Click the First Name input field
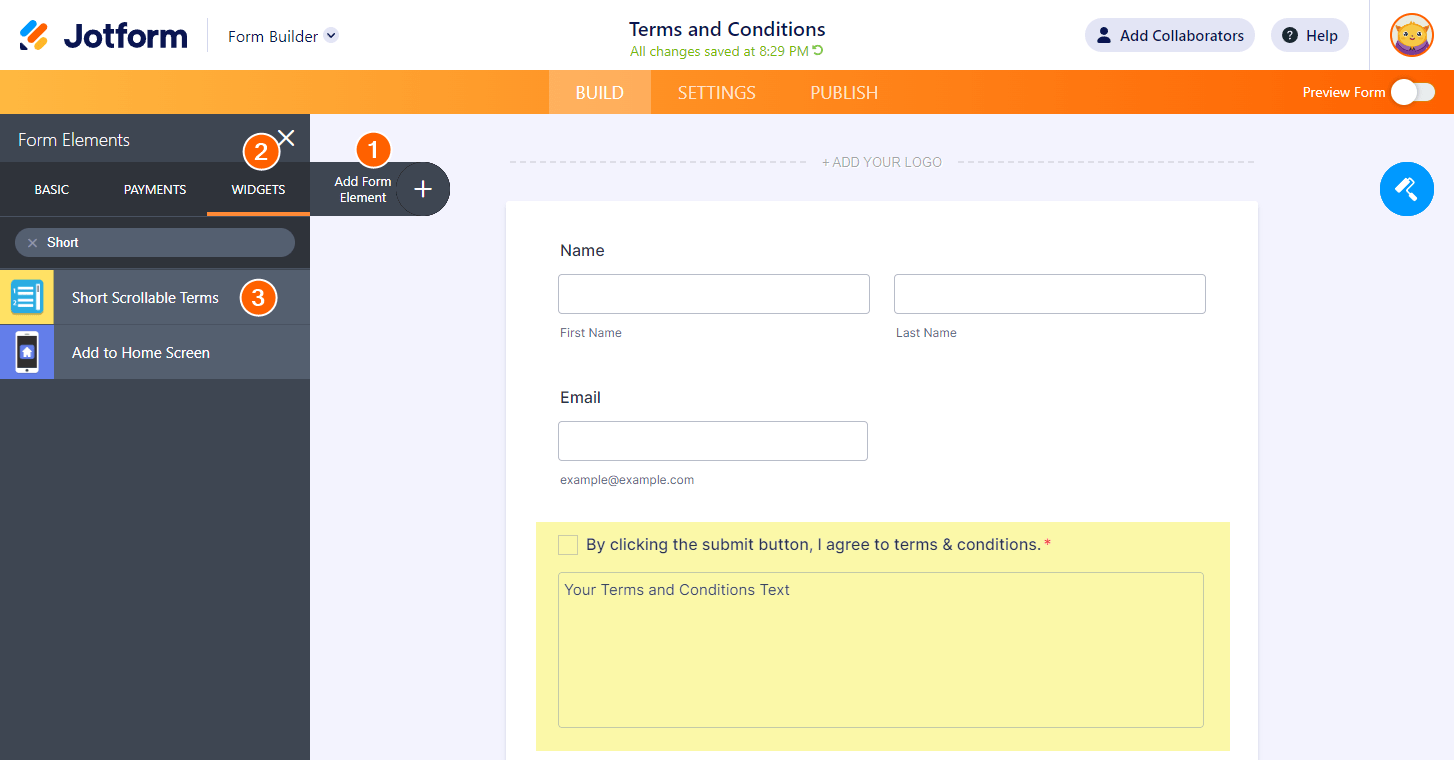The height and width of the screenshot is (760, 1454). point(713,294)
